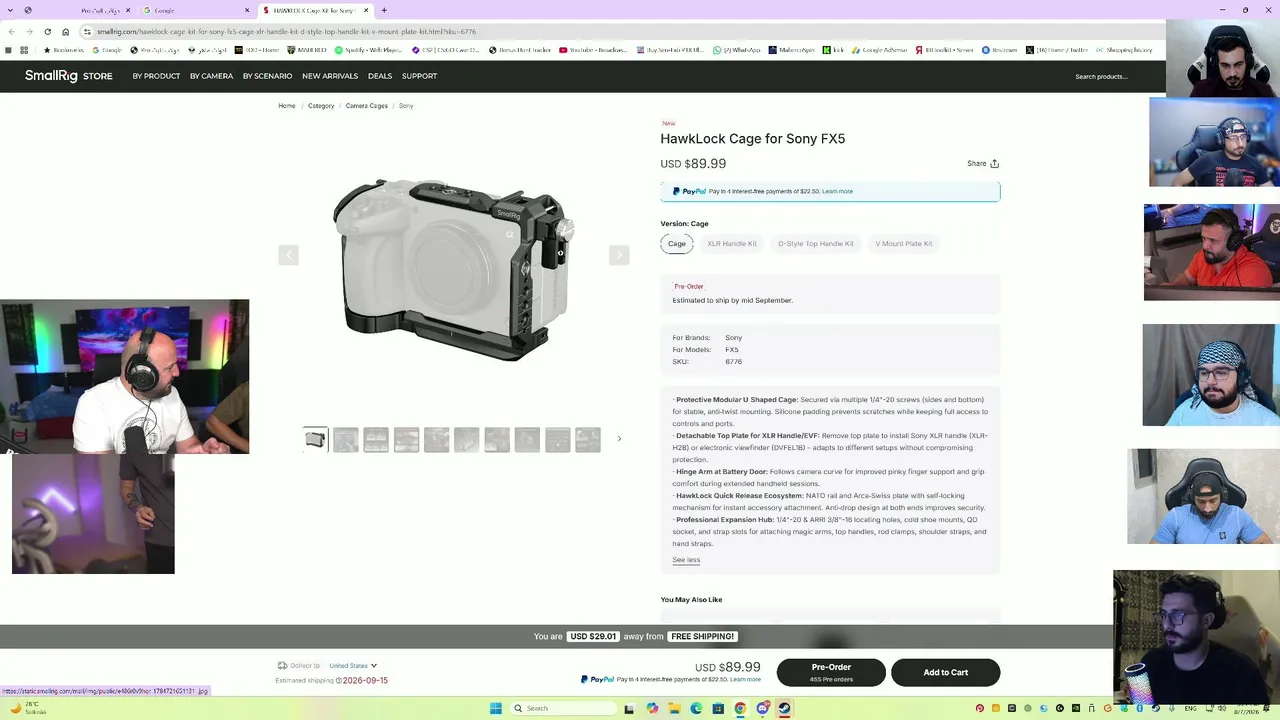Go back using the browser back arrow
1280x720 pixels.
click(x=11, y=31)
